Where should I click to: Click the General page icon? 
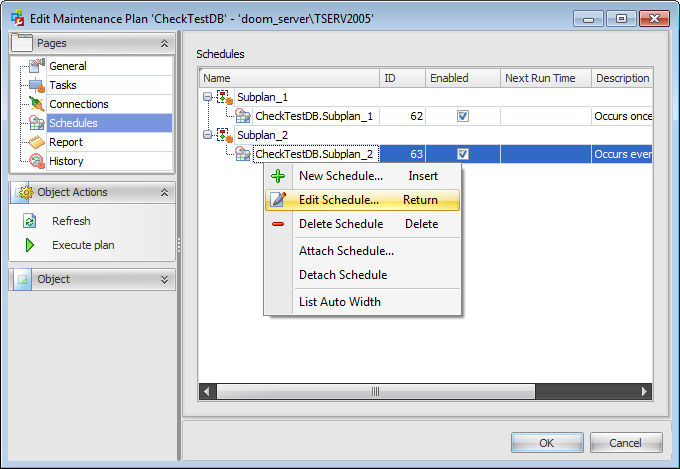pos(36,66)
